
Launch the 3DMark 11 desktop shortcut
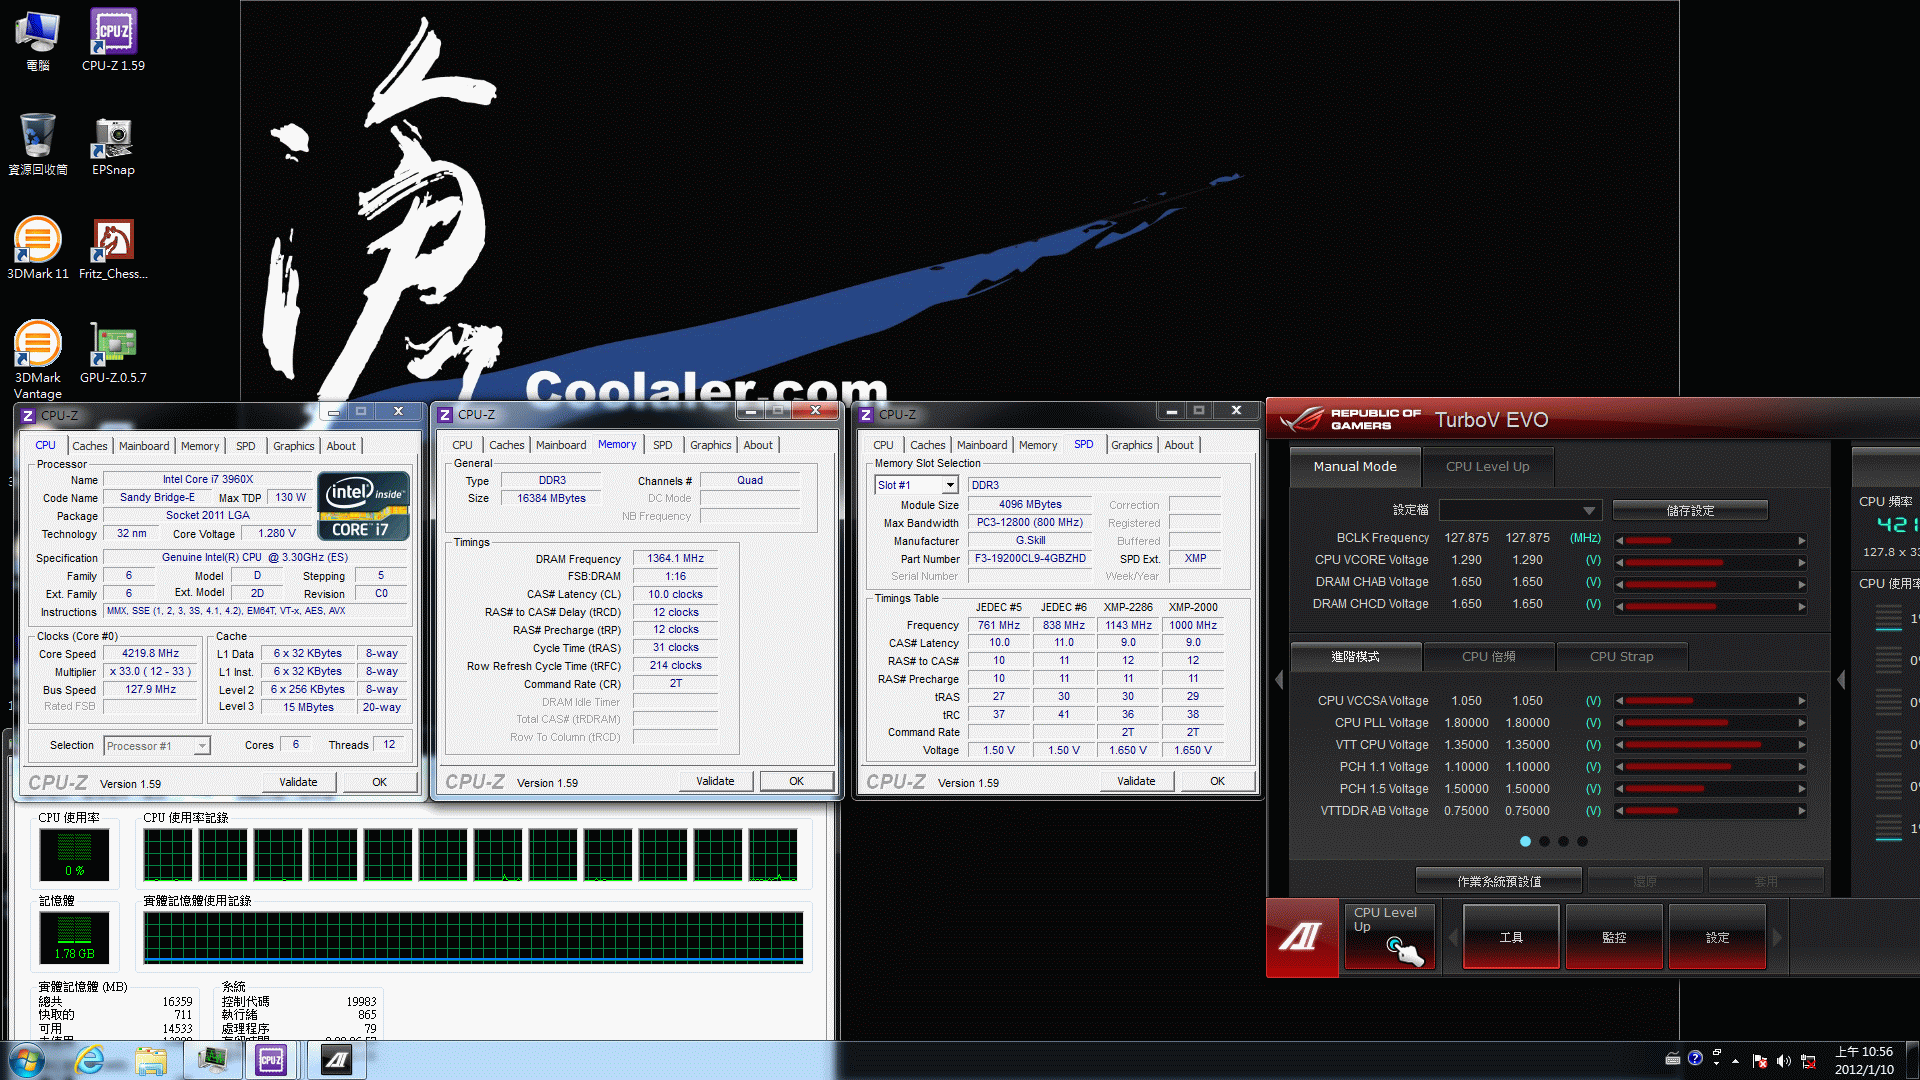[38, 248]
